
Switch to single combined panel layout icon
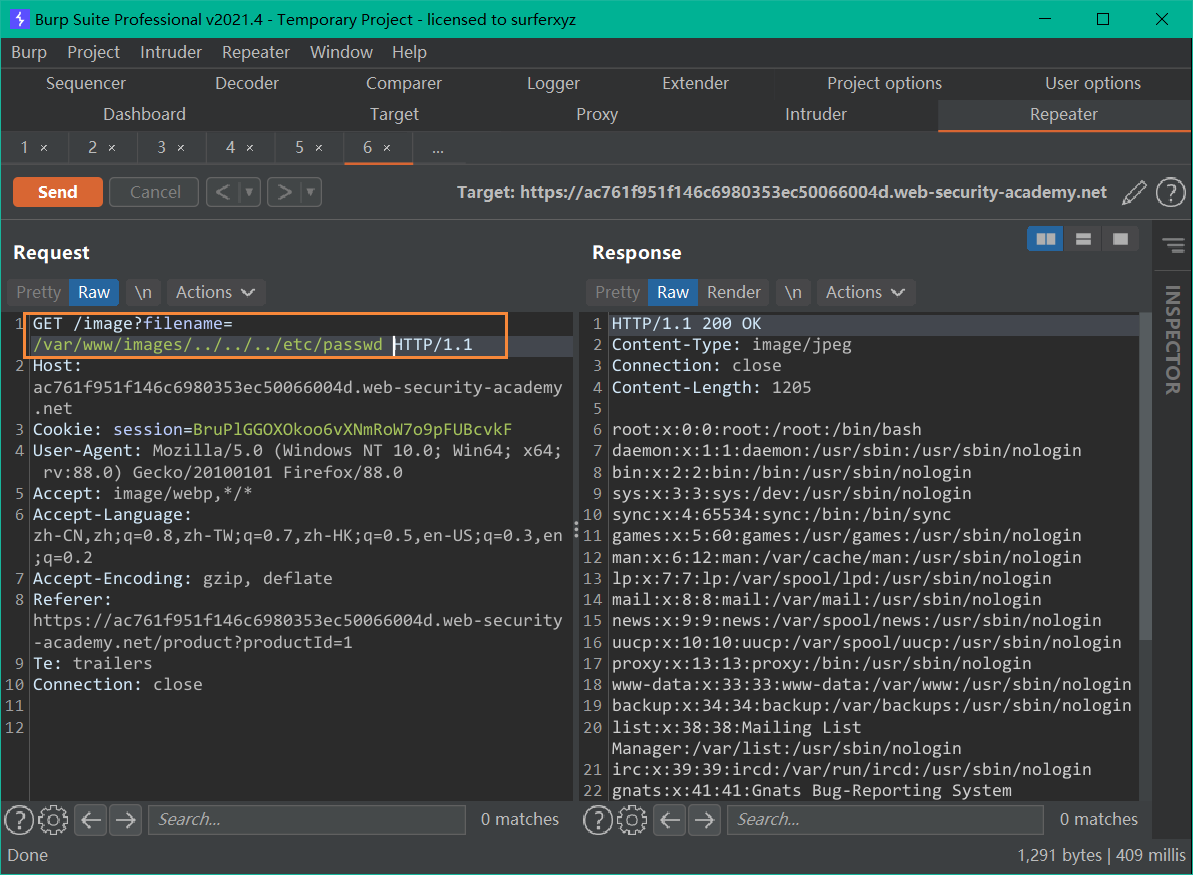pyautogui.click(x=1120, y=239)
